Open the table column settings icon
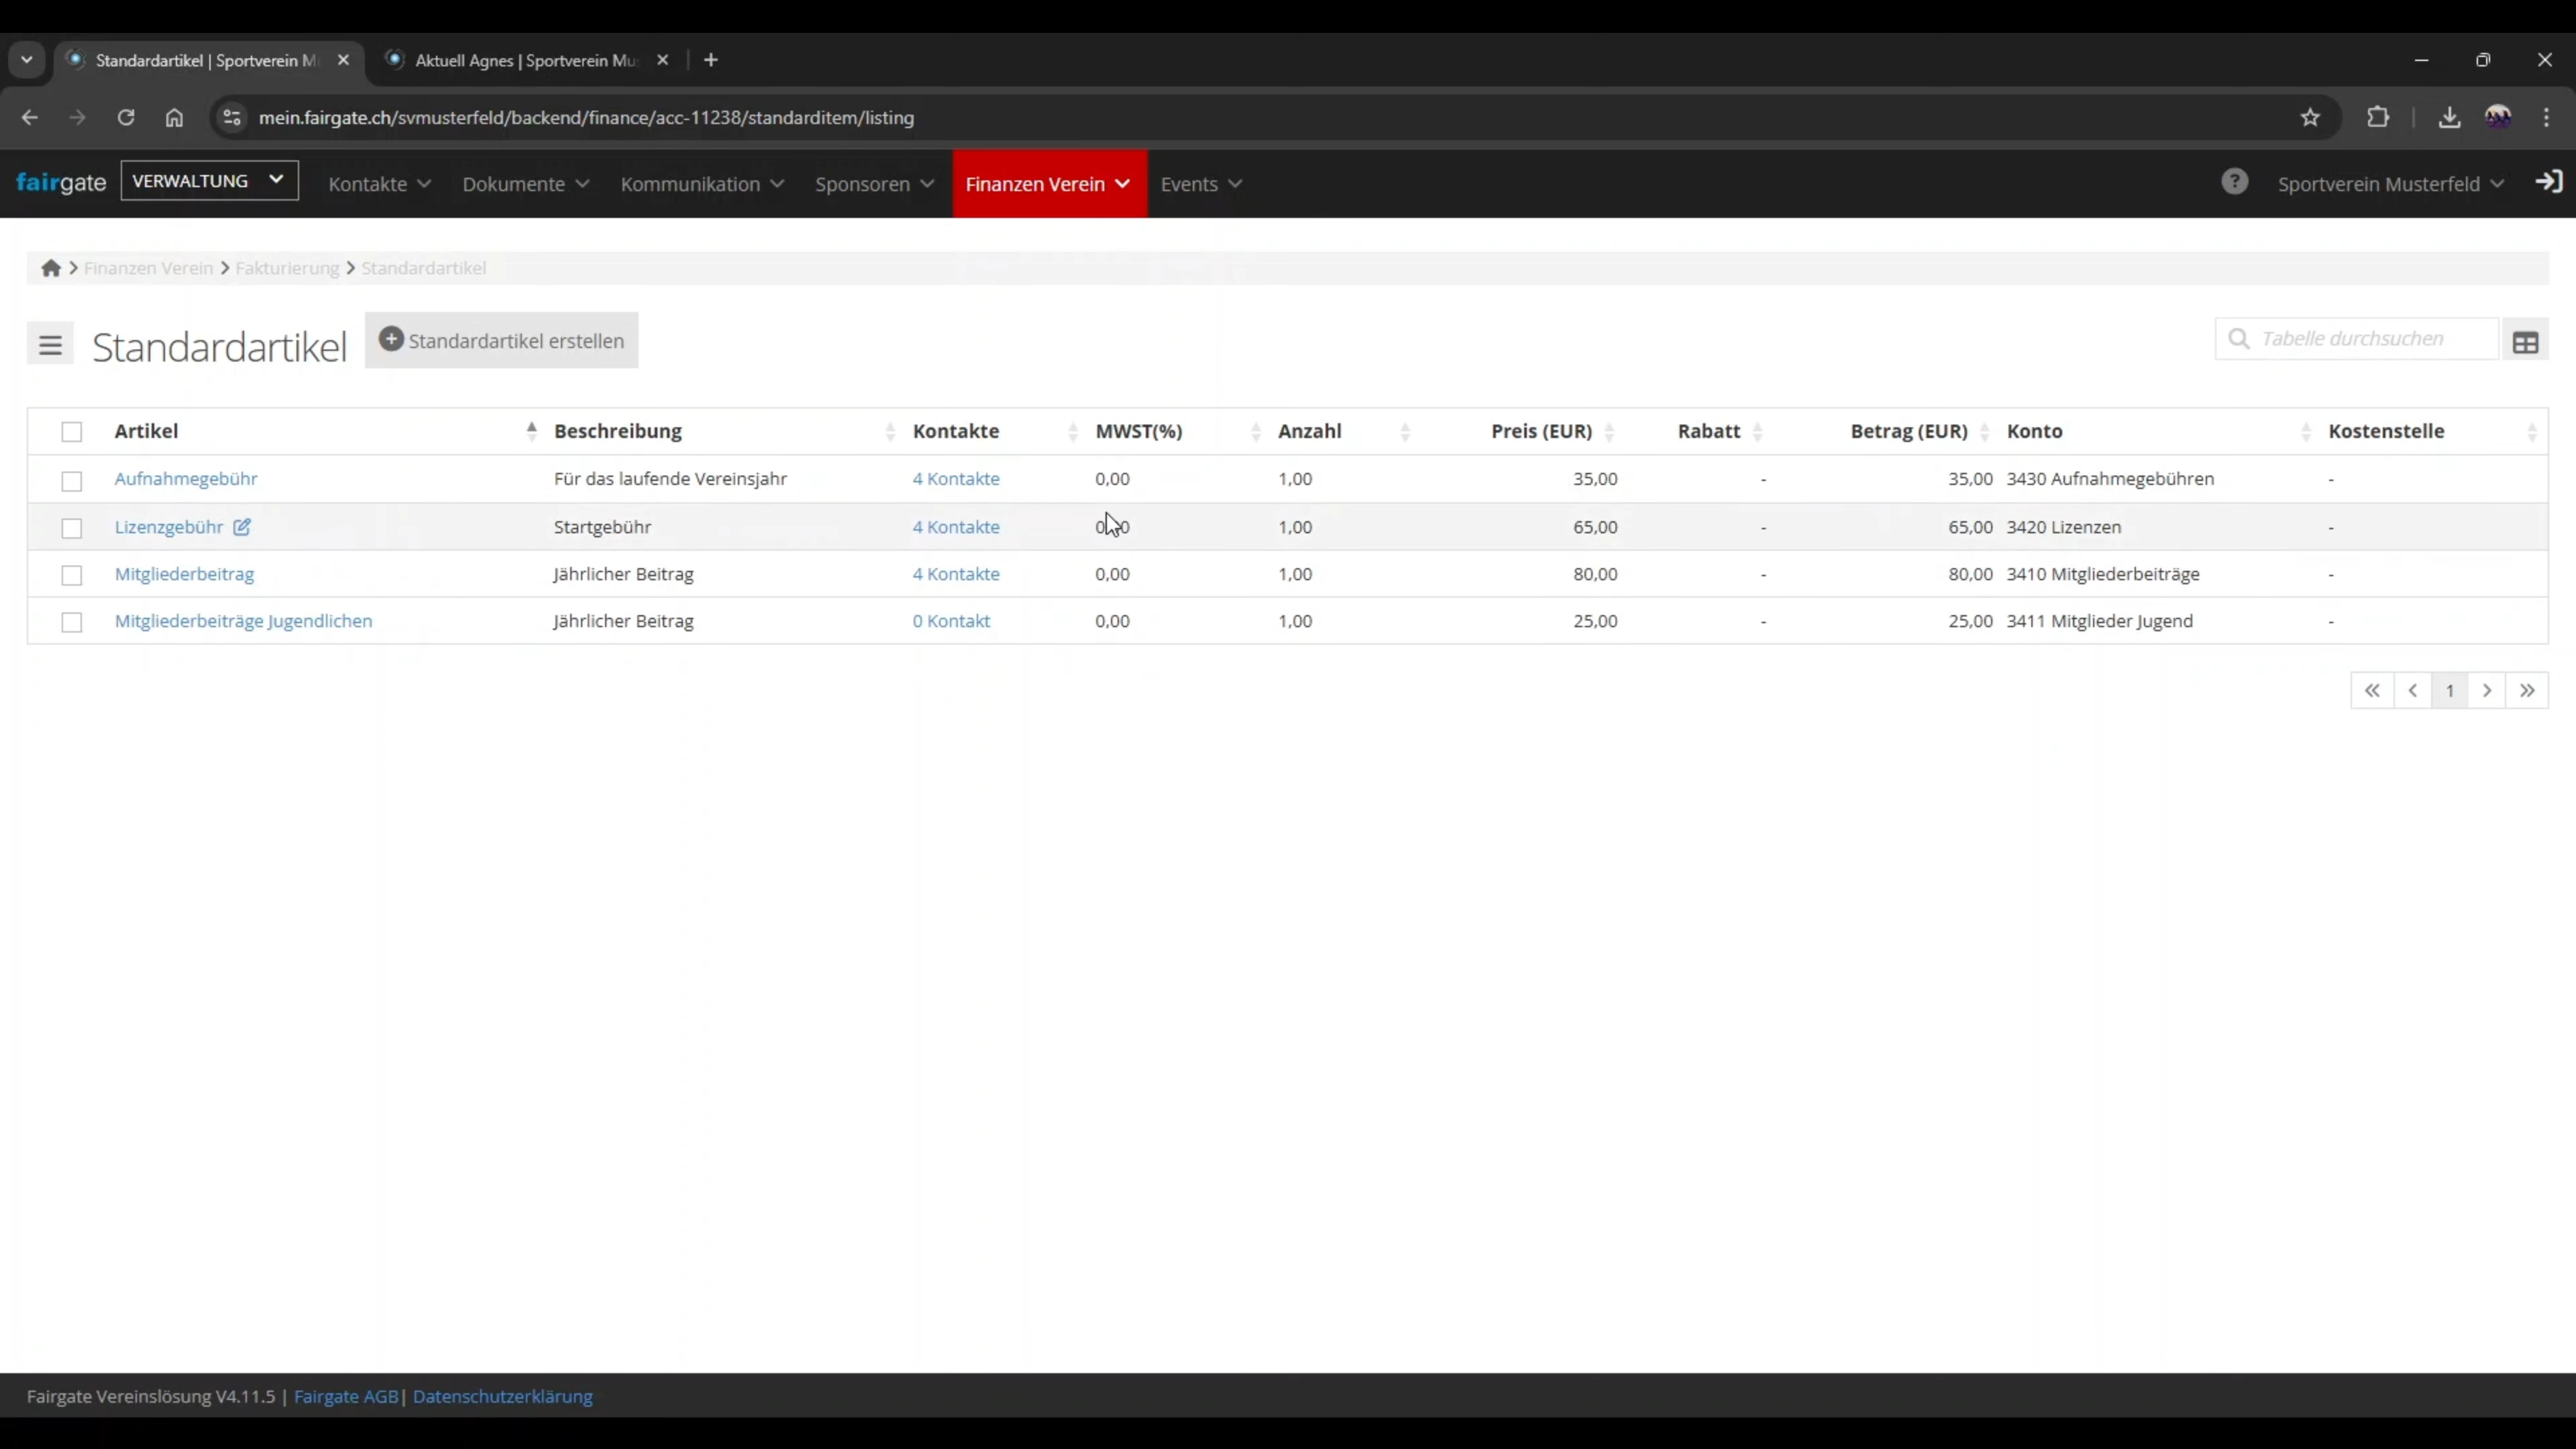Image resolution: width=2576 pixels, height=1449 pixels. (2525, 342)
